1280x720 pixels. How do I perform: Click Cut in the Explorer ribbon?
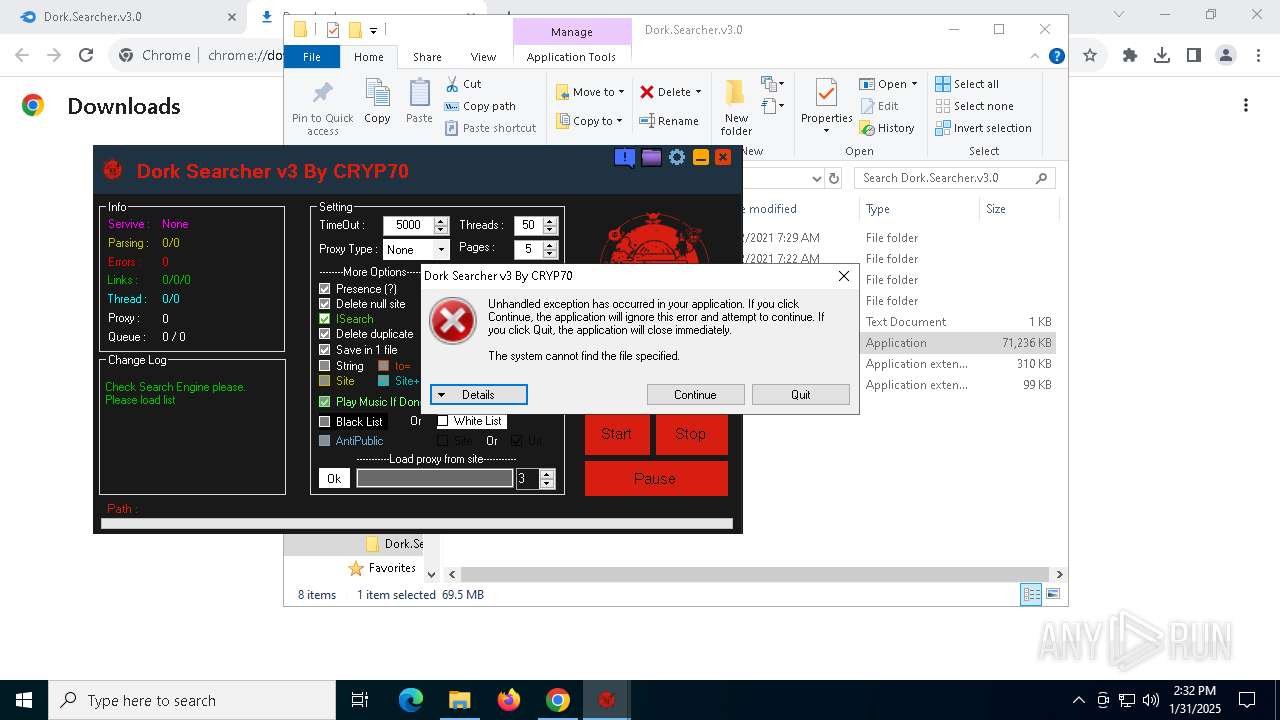(x=463, y=84)
